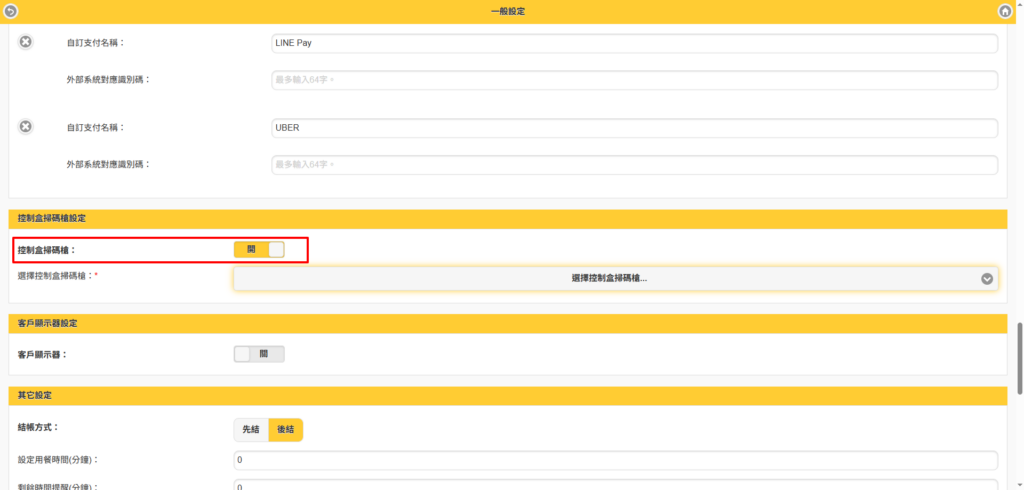Image resolution: width=1024 pixels, height=490 pixels.
Task: Remove the LINE Pay custom payment entry
Action: pyautogui.click(x=25, y=42)
